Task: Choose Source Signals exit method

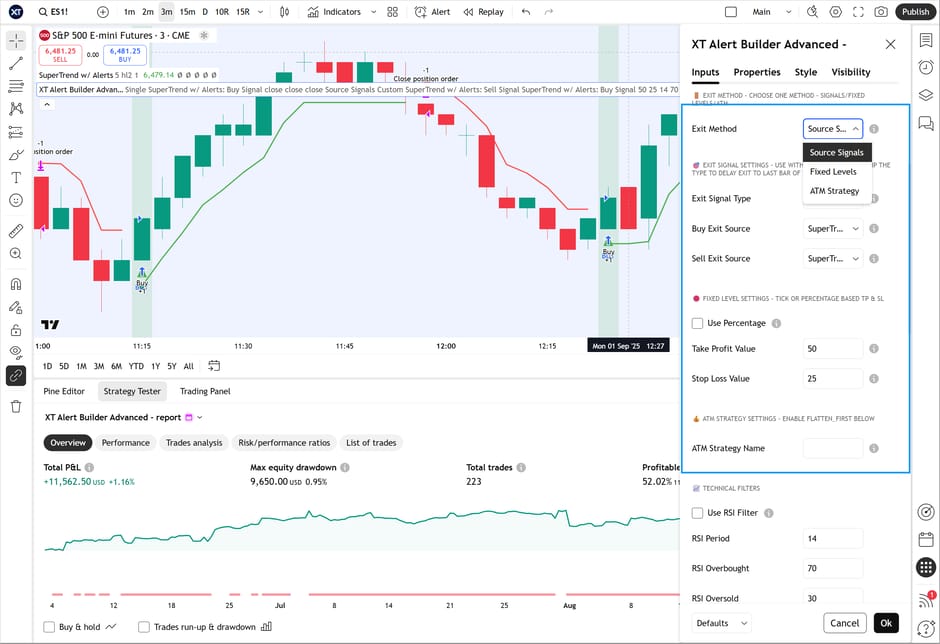Action: pos(837,152)
